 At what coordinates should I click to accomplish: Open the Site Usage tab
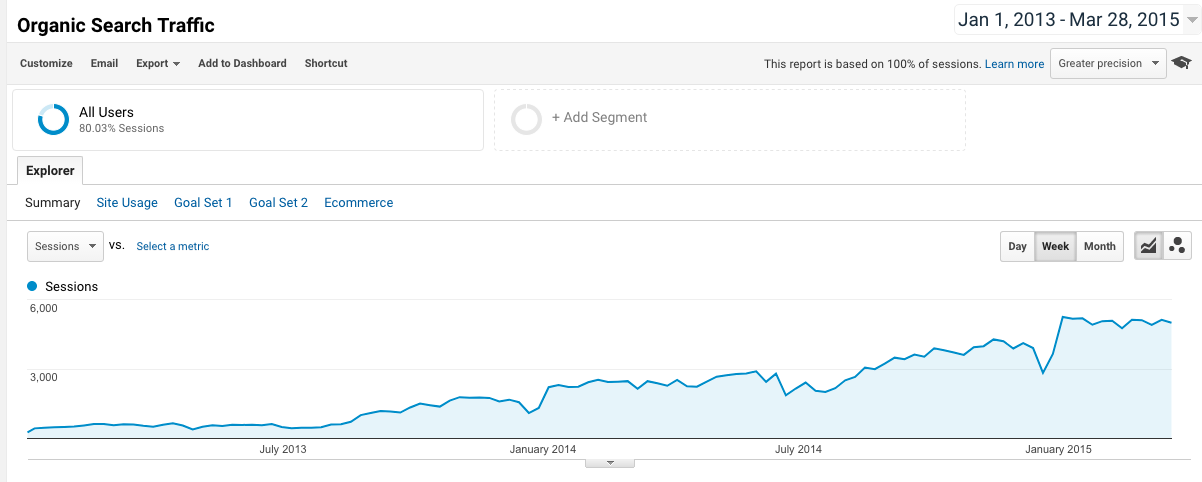coord(127,203)
